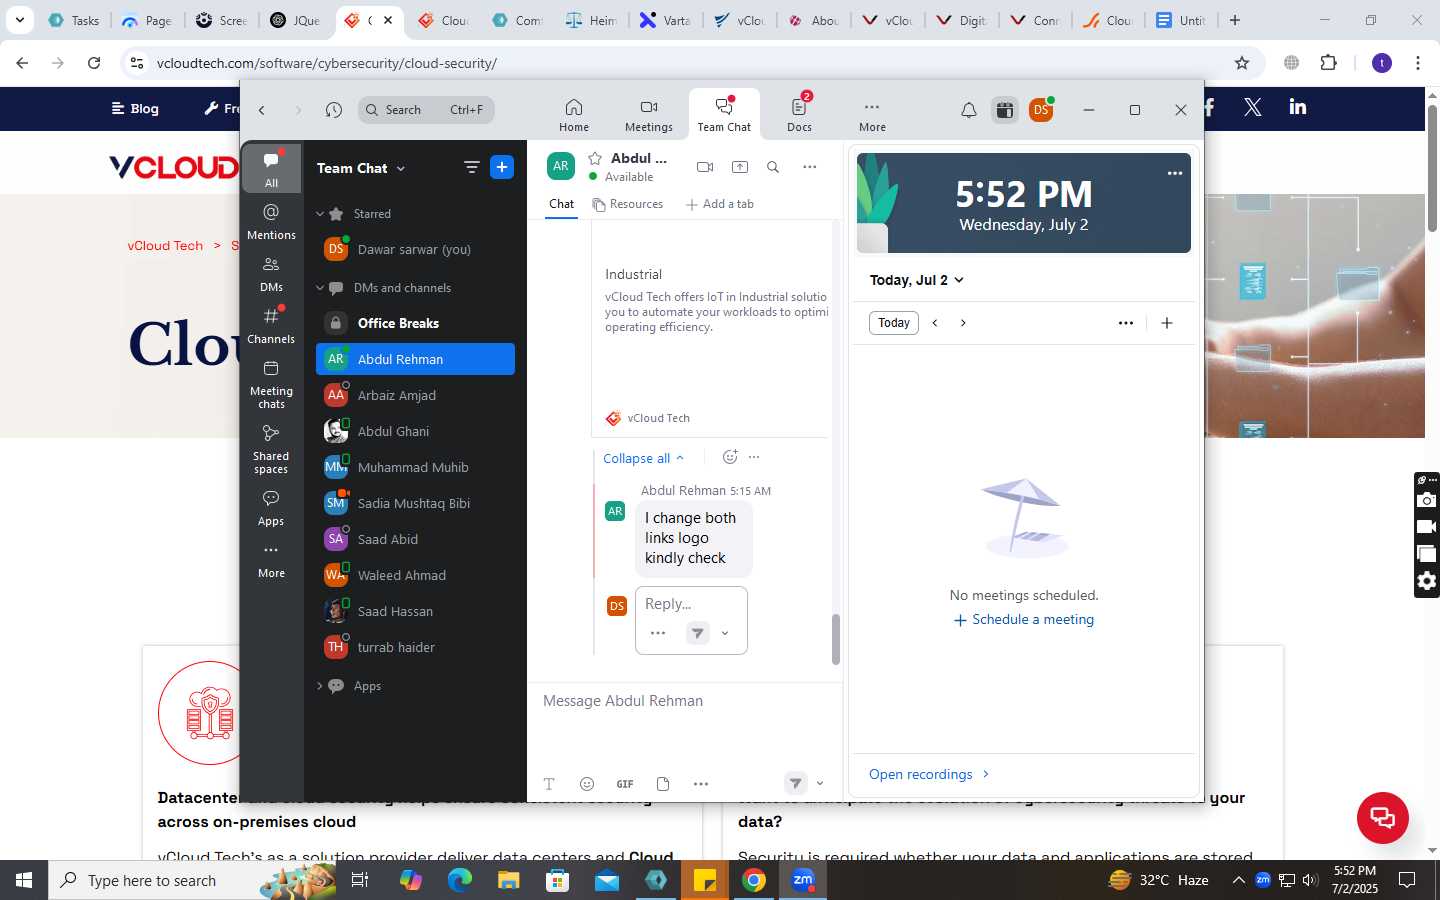Open the Muhammad Muhib chat
Viewport: 1440px width, 900px height.
point(415,467)
